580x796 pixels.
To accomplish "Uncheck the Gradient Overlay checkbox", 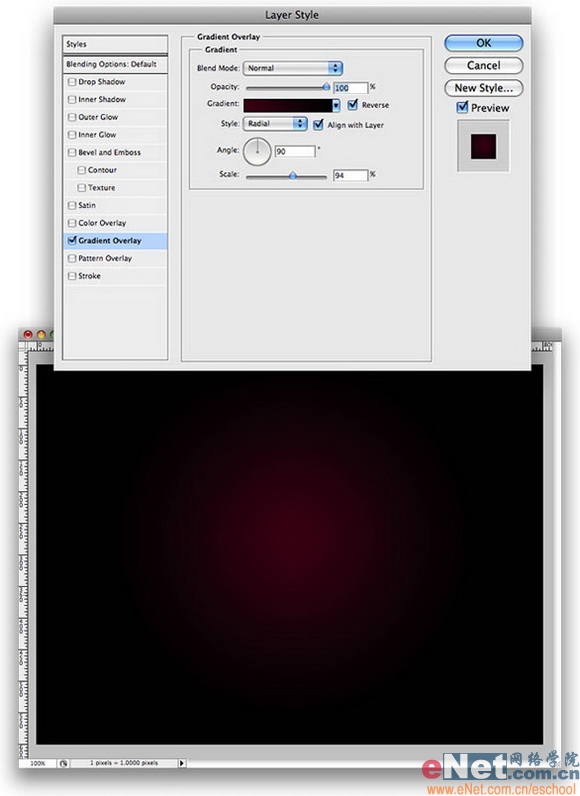I will click(72, 241).
